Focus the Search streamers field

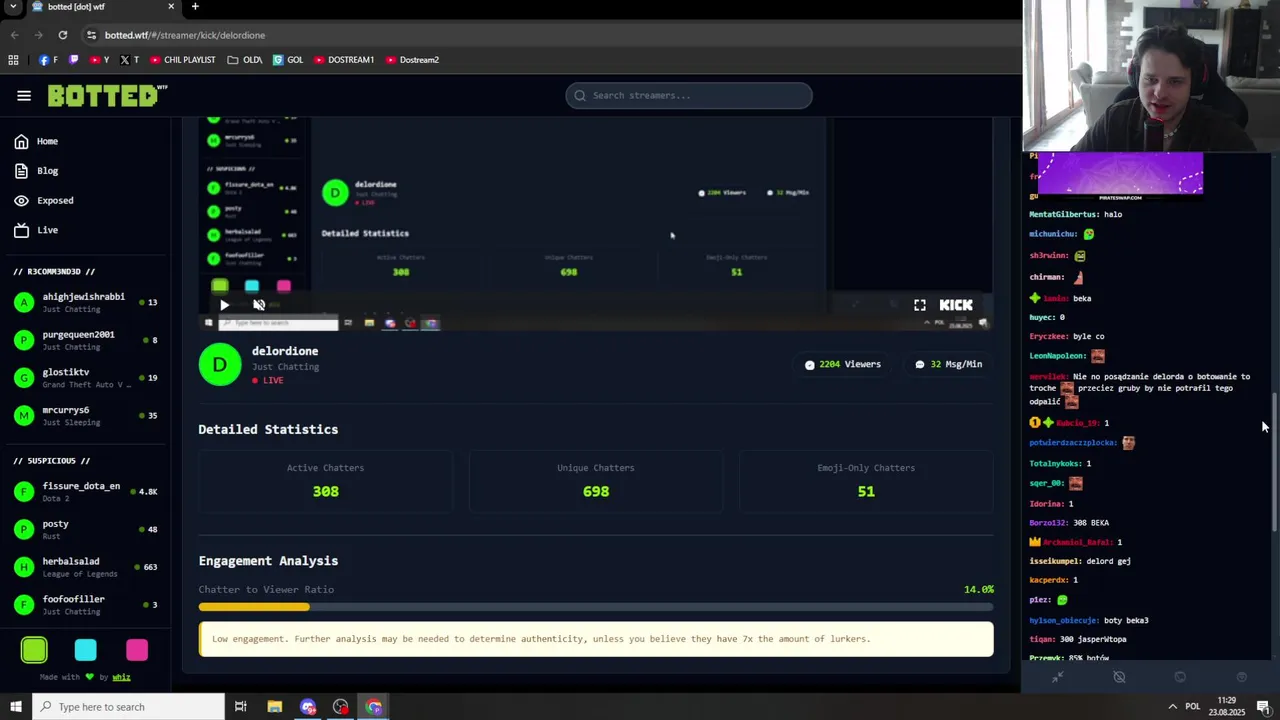click(x=689, y=96)
